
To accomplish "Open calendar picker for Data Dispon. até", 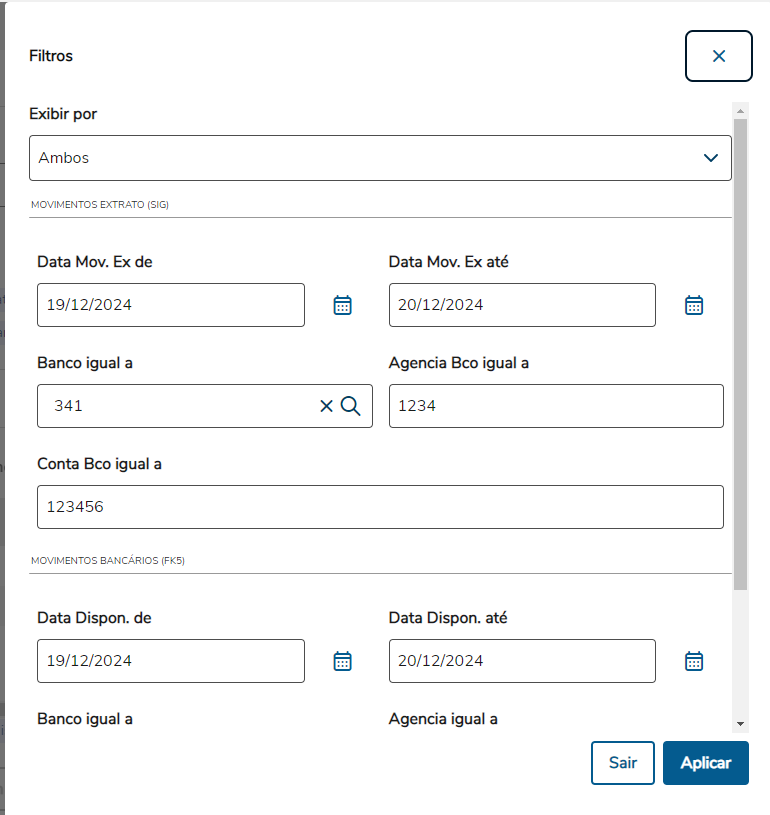I will [x=694, y=661].
